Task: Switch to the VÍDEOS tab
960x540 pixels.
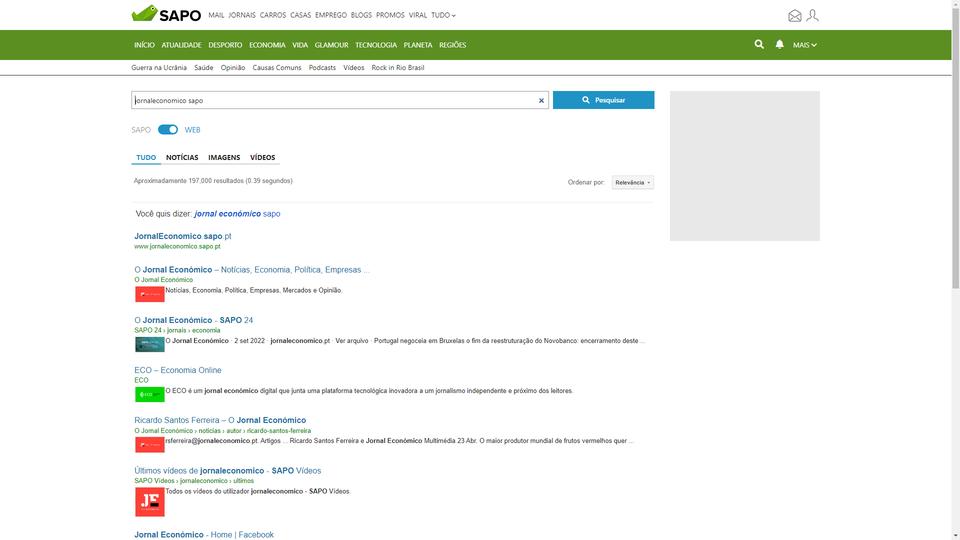Action: [x=263, y=157]
